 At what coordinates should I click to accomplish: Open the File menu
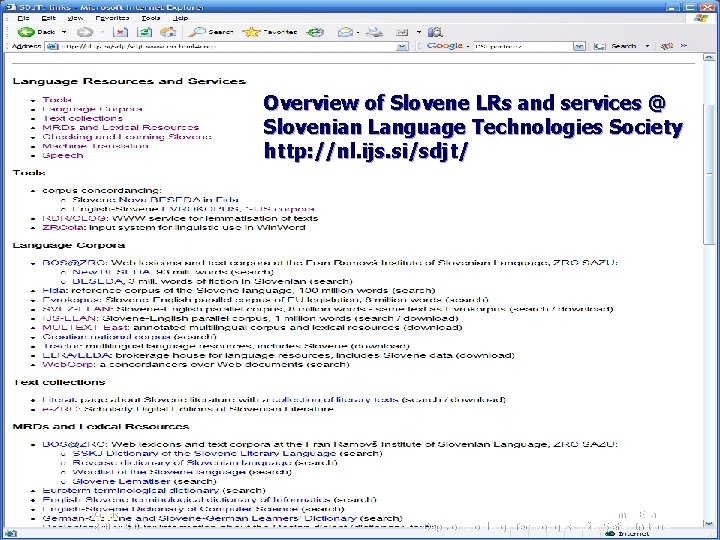click(x=23, y=18)
